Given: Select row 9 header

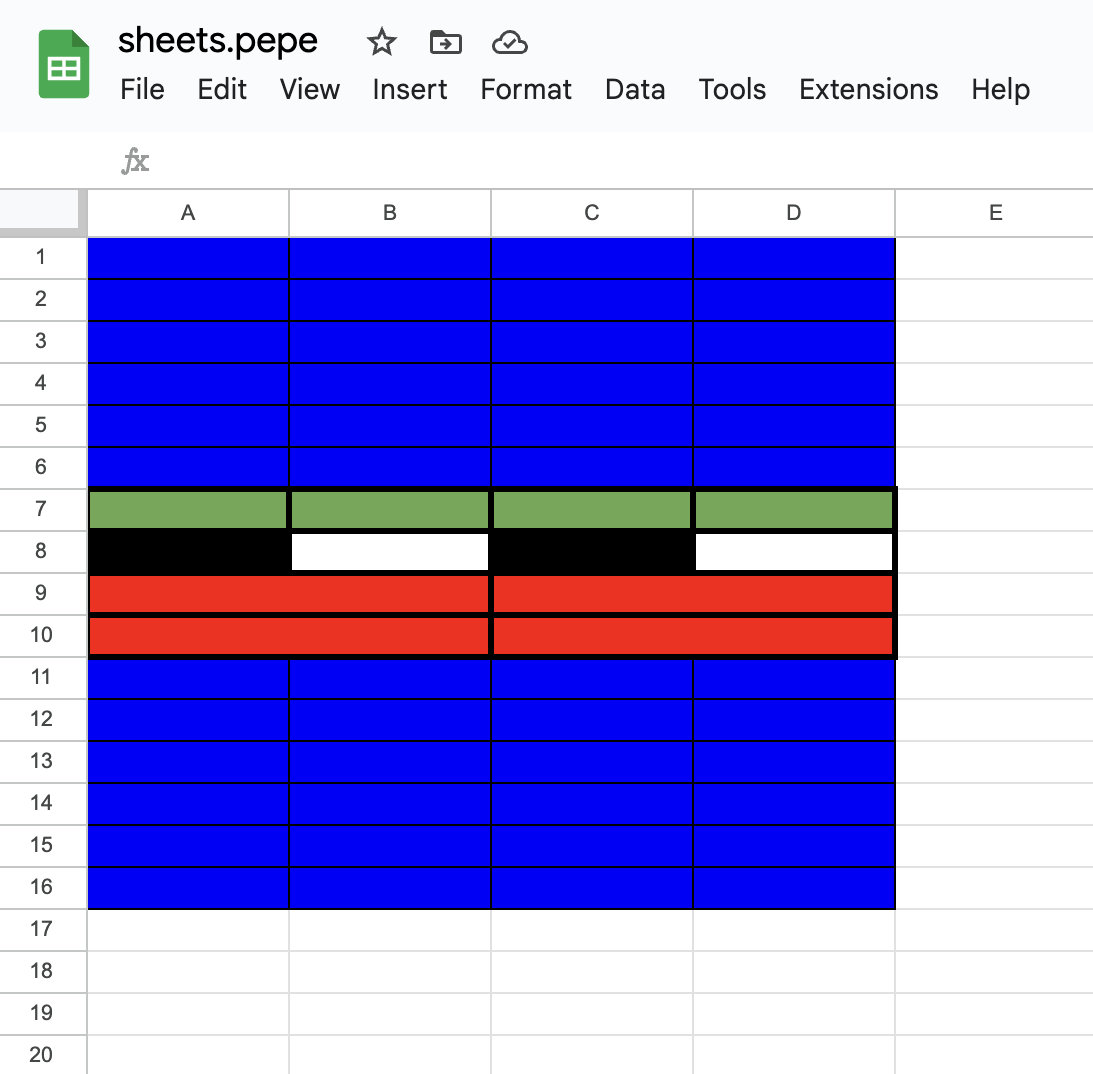Looking at the screenshot, I should 43,593.
